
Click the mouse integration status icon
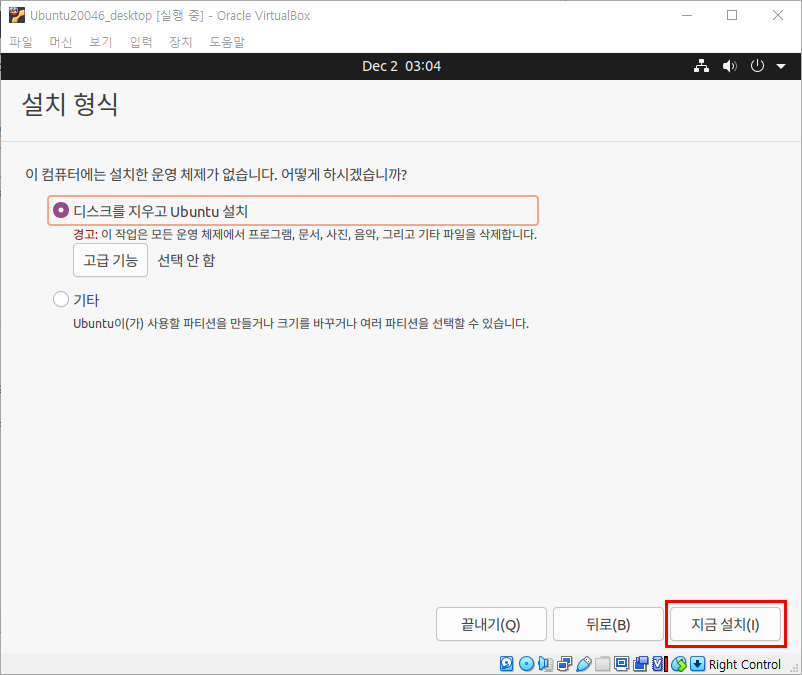click(x=679, y=664)
